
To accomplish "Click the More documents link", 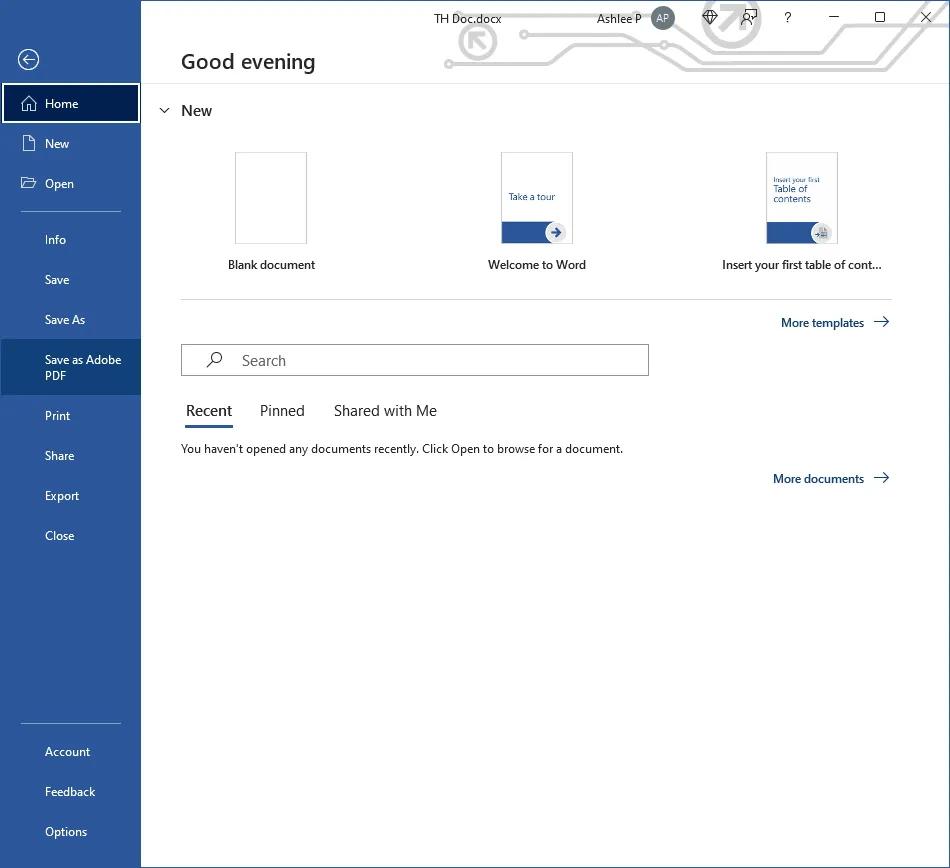I will pyautogui.click(x=818, y=479).
